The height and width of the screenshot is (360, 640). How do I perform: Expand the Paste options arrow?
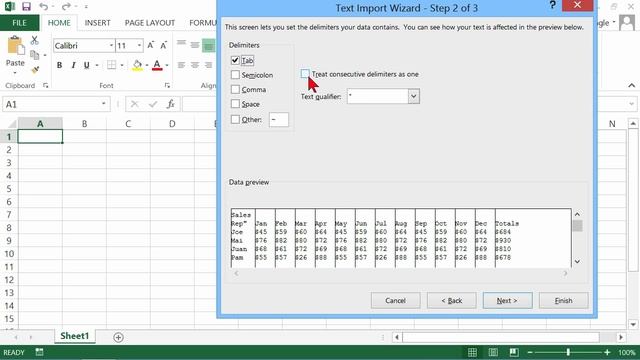coord(15,73)
